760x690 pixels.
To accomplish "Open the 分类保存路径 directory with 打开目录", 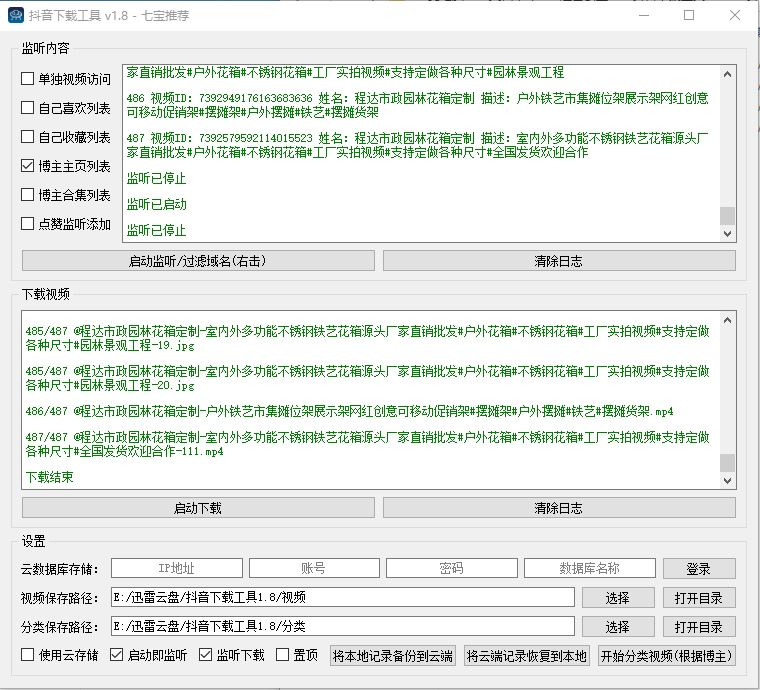I will [x=698, y=626].
